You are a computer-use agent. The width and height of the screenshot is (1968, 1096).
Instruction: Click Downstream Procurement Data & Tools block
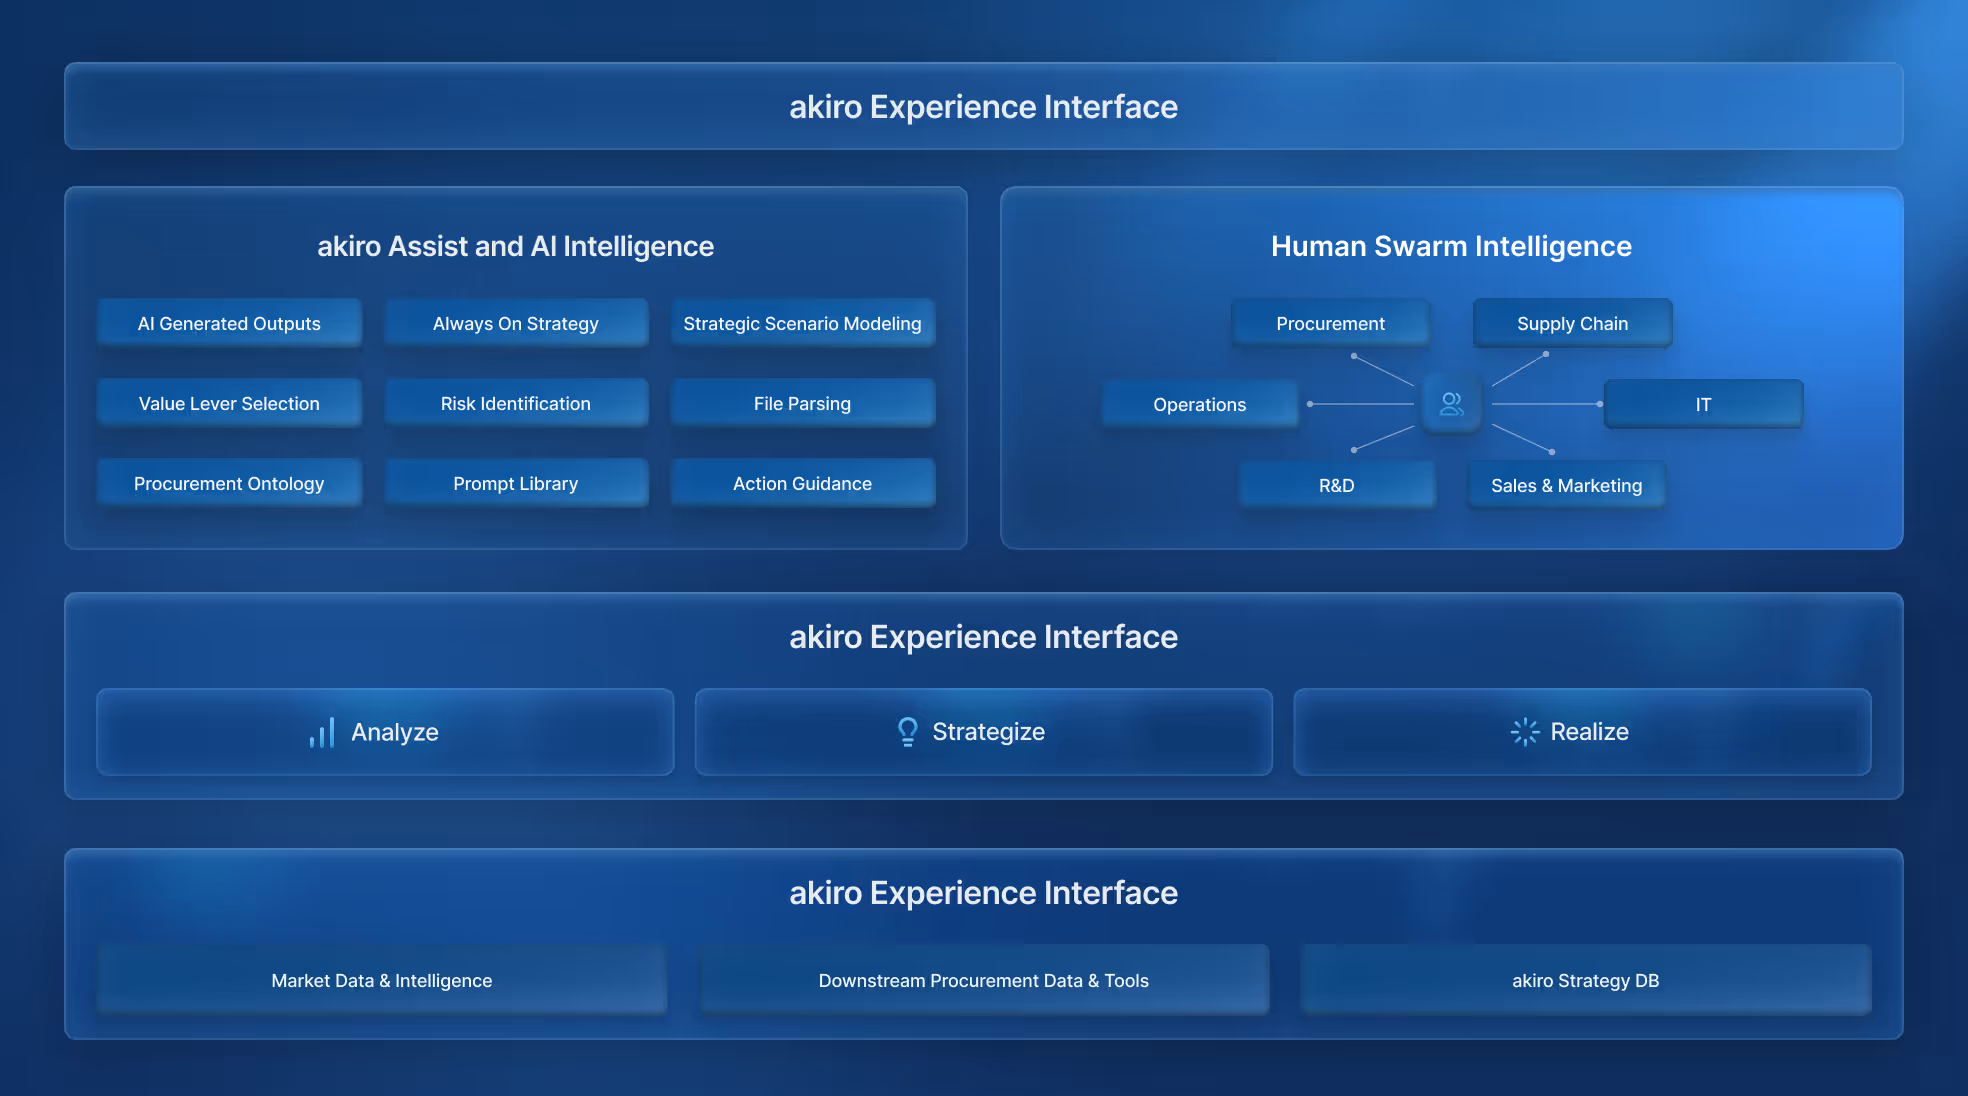coord(983,980)
